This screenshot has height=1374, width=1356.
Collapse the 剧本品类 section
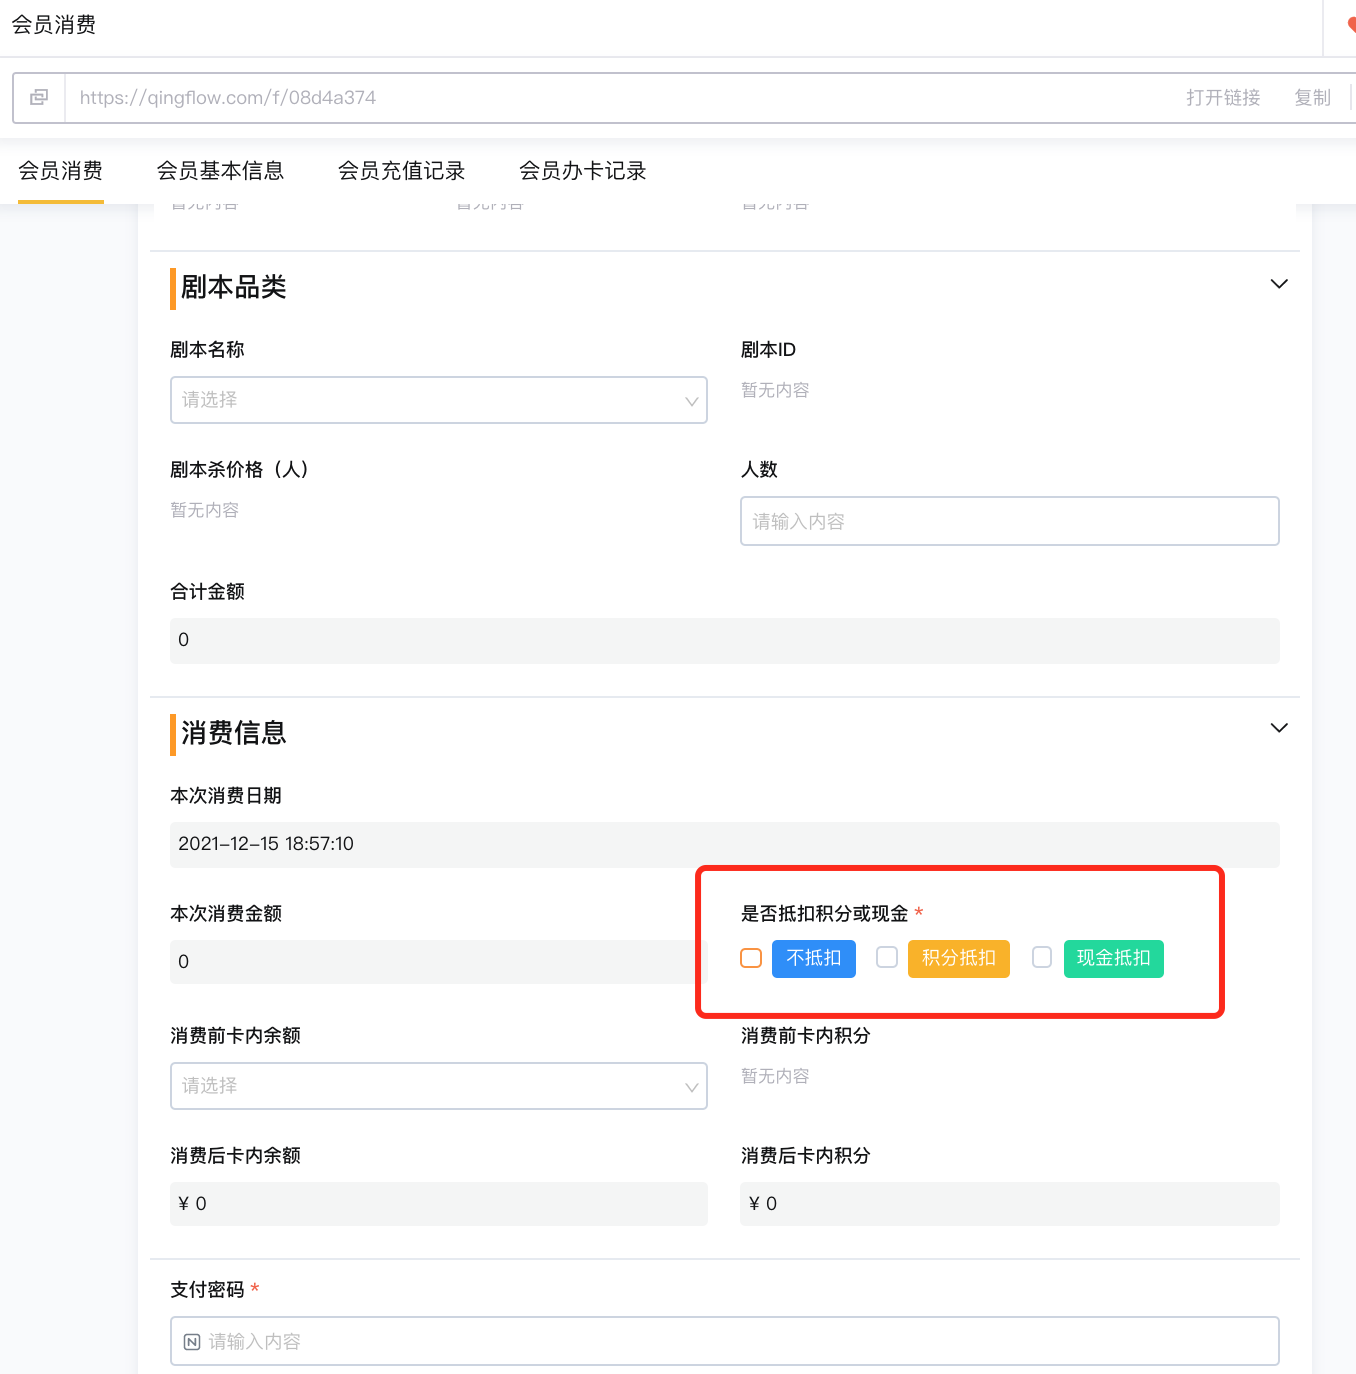coord(1279,284)
